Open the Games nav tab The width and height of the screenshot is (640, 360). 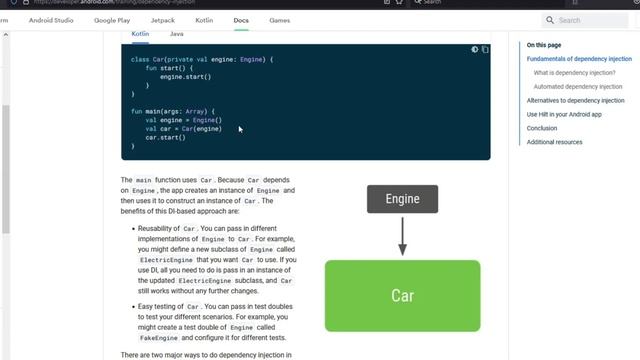280,20
